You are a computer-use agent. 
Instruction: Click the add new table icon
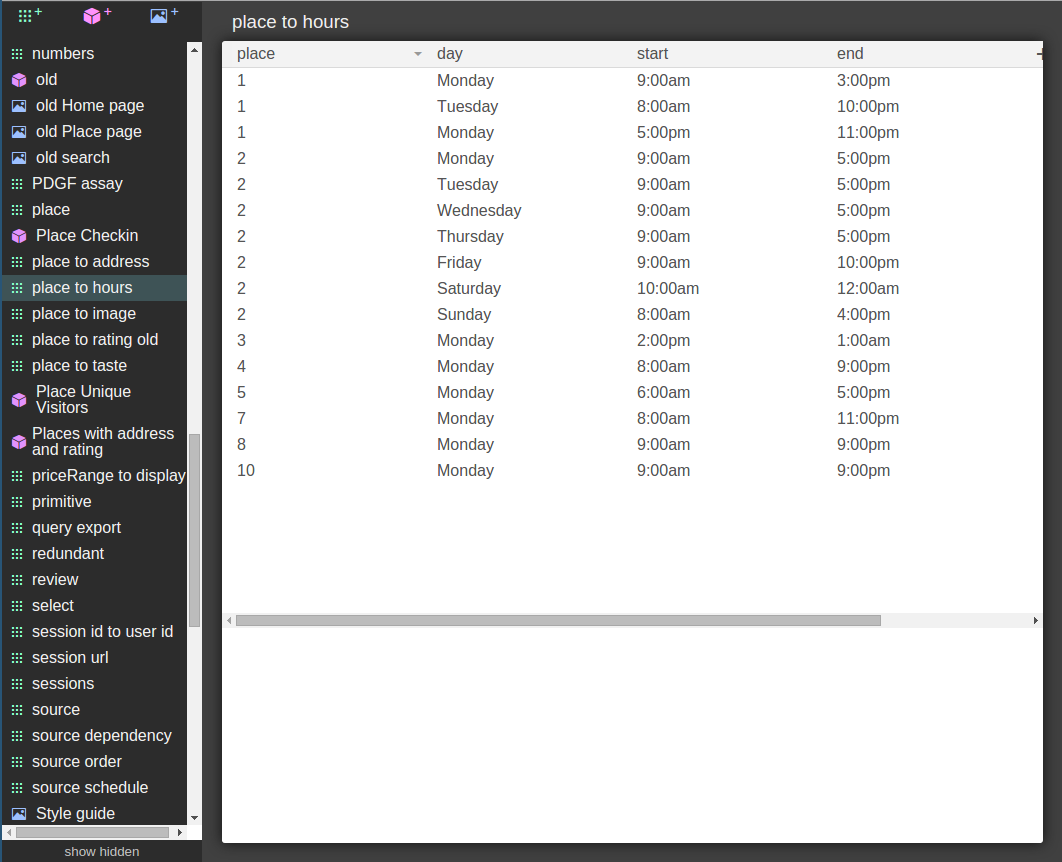point(29,15)
